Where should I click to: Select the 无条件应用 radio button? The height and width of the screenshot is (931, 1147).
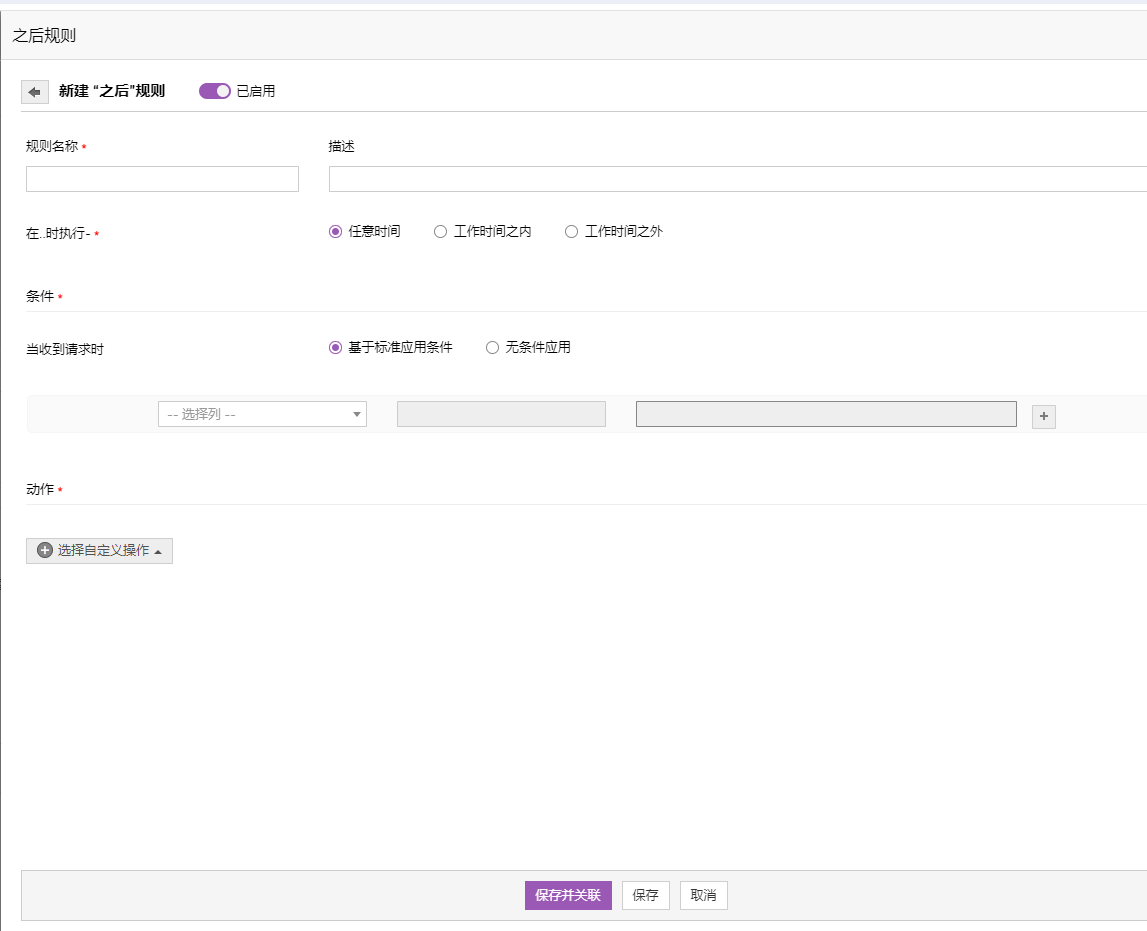tap(492, 348)
